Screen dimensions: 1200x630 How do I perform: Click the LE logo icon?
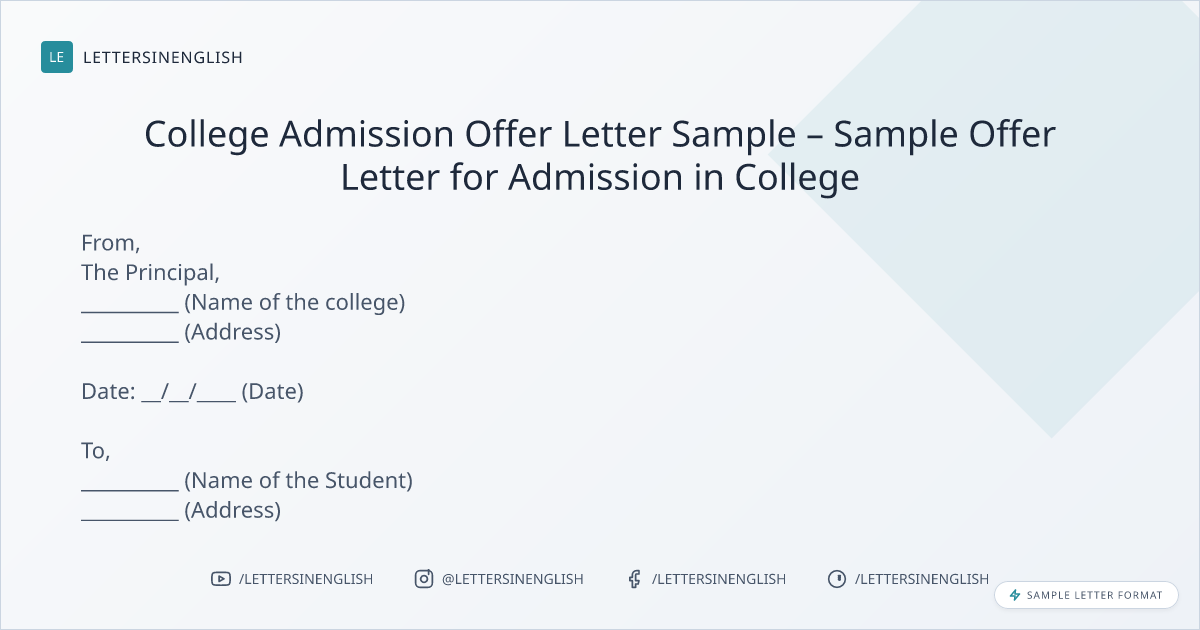[x=57, y=57]
